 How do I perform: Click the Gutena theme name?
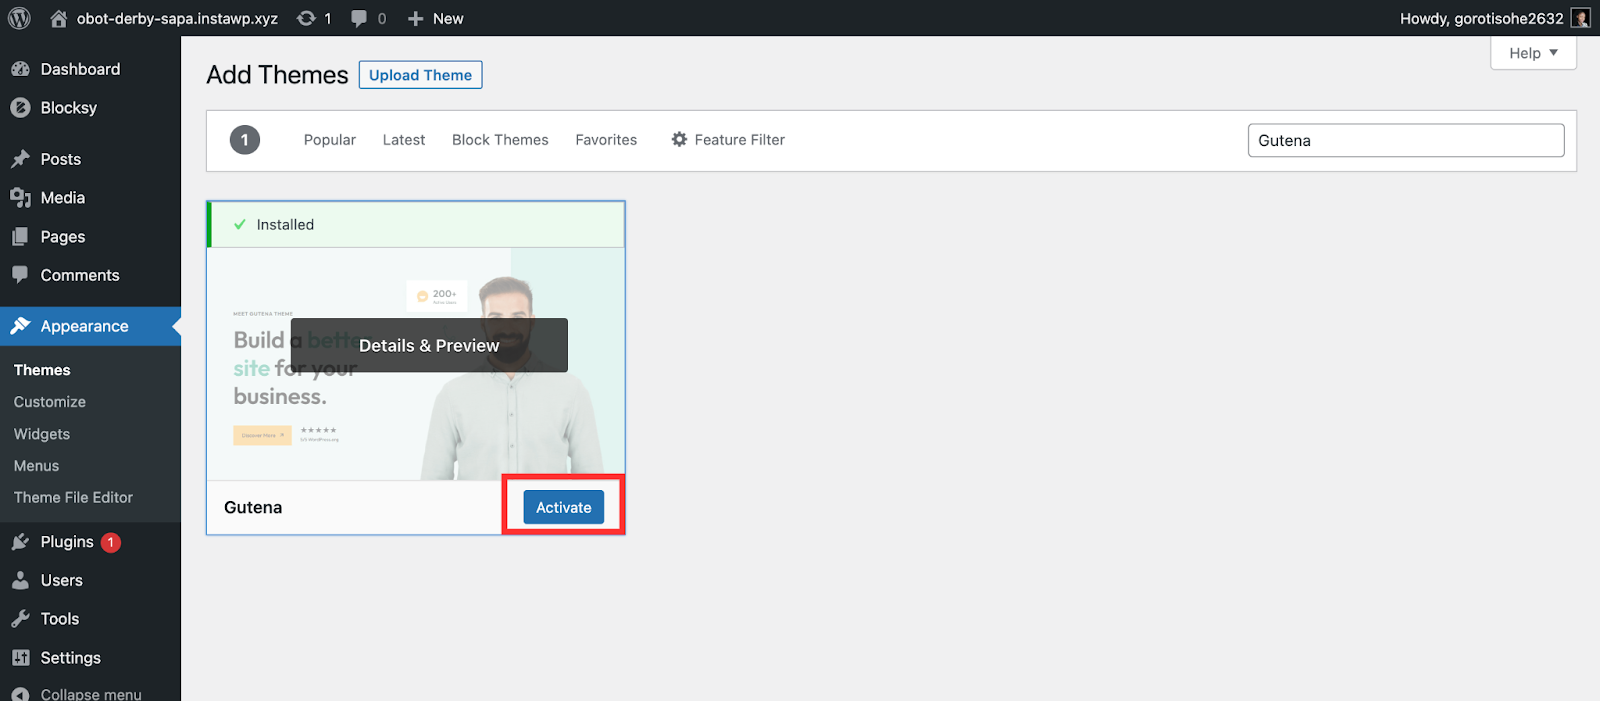click(x=253, y=508)
